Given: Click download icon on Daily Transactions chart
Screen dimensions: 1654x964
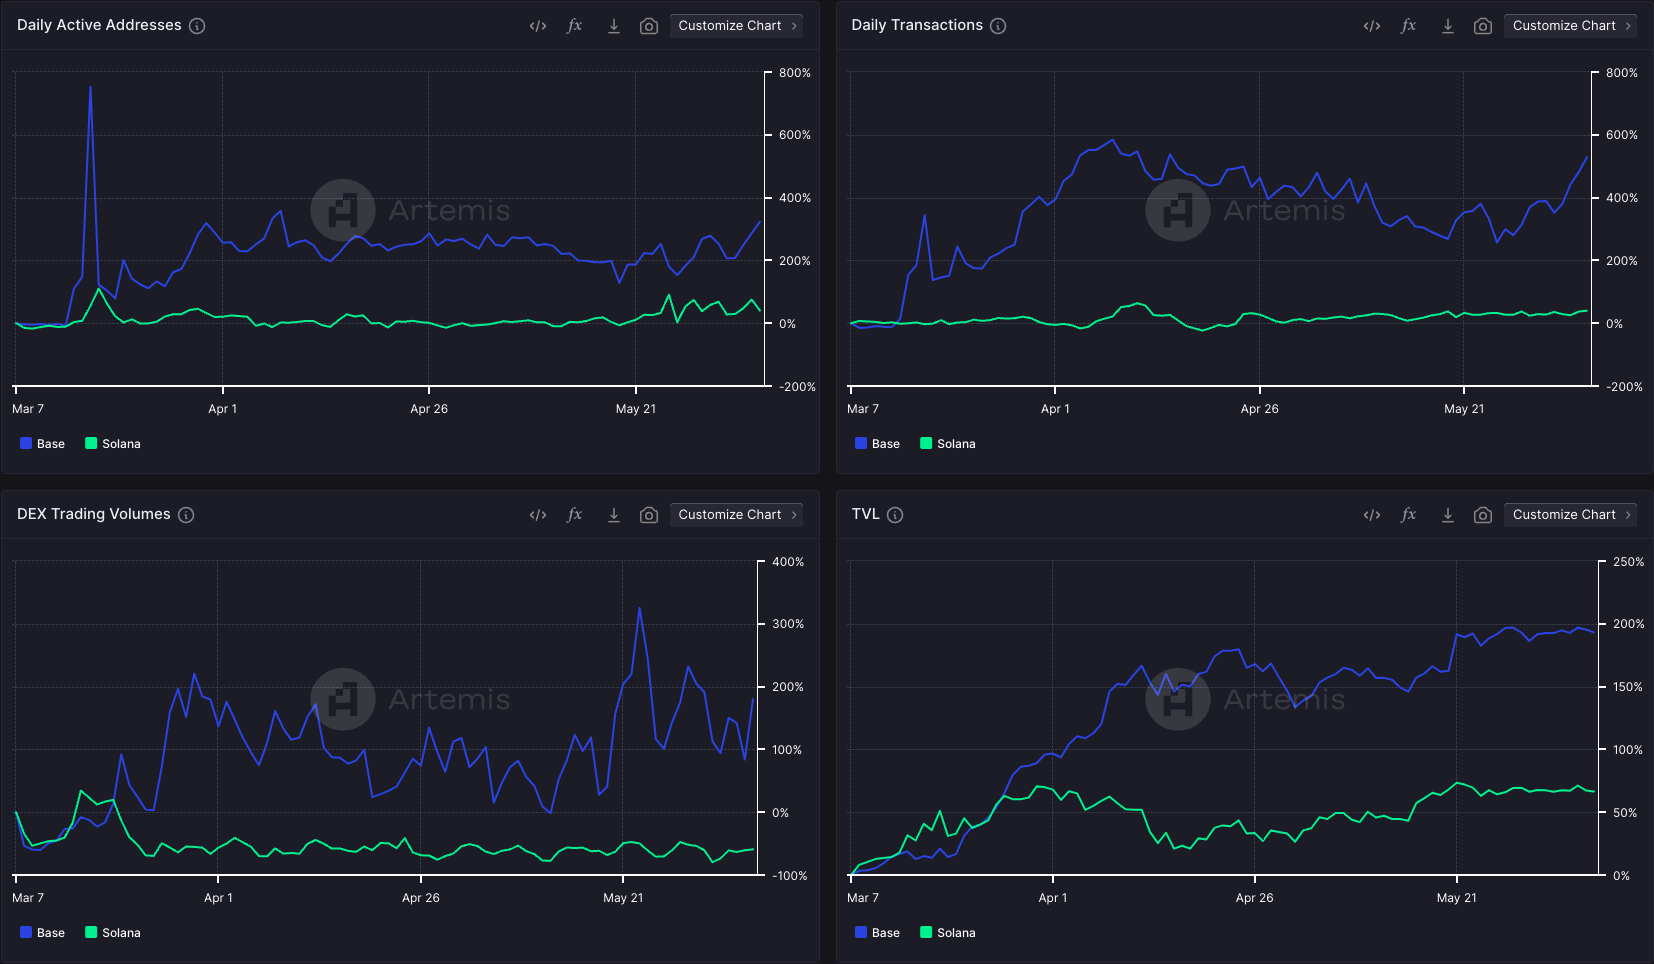Looking at the screenshot, I should click(1447, 26).
